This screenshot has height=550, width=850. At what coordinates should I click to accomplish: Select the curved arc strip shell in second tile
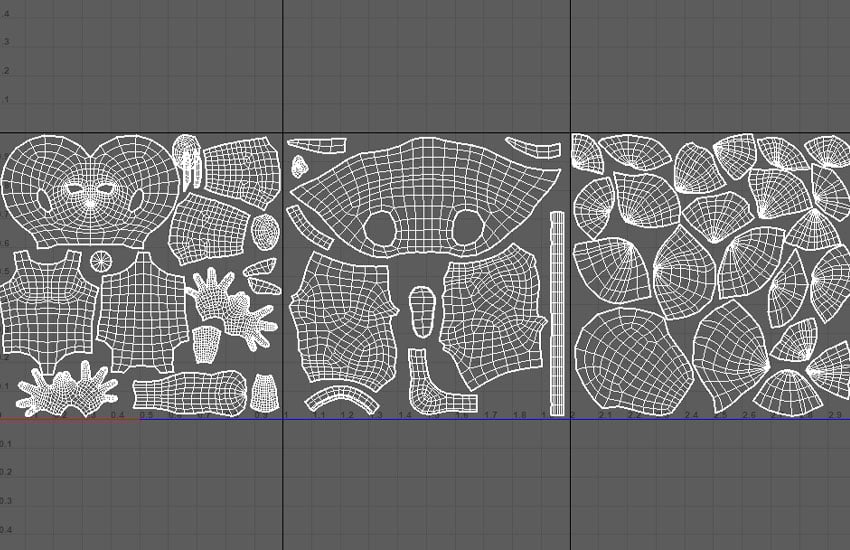click(x=343, y=399)
